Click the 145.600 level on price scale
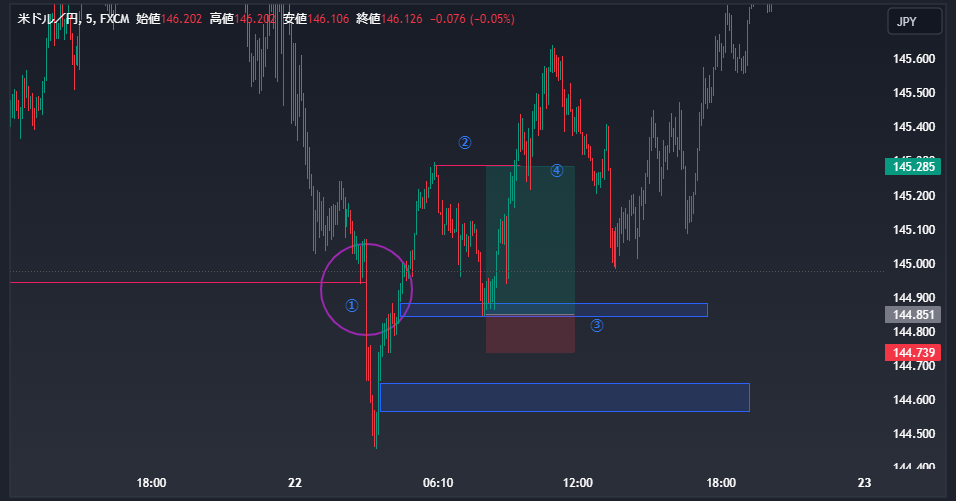This screenshot has height=501, width=956. pyautogui.click(x=912, y=59)
